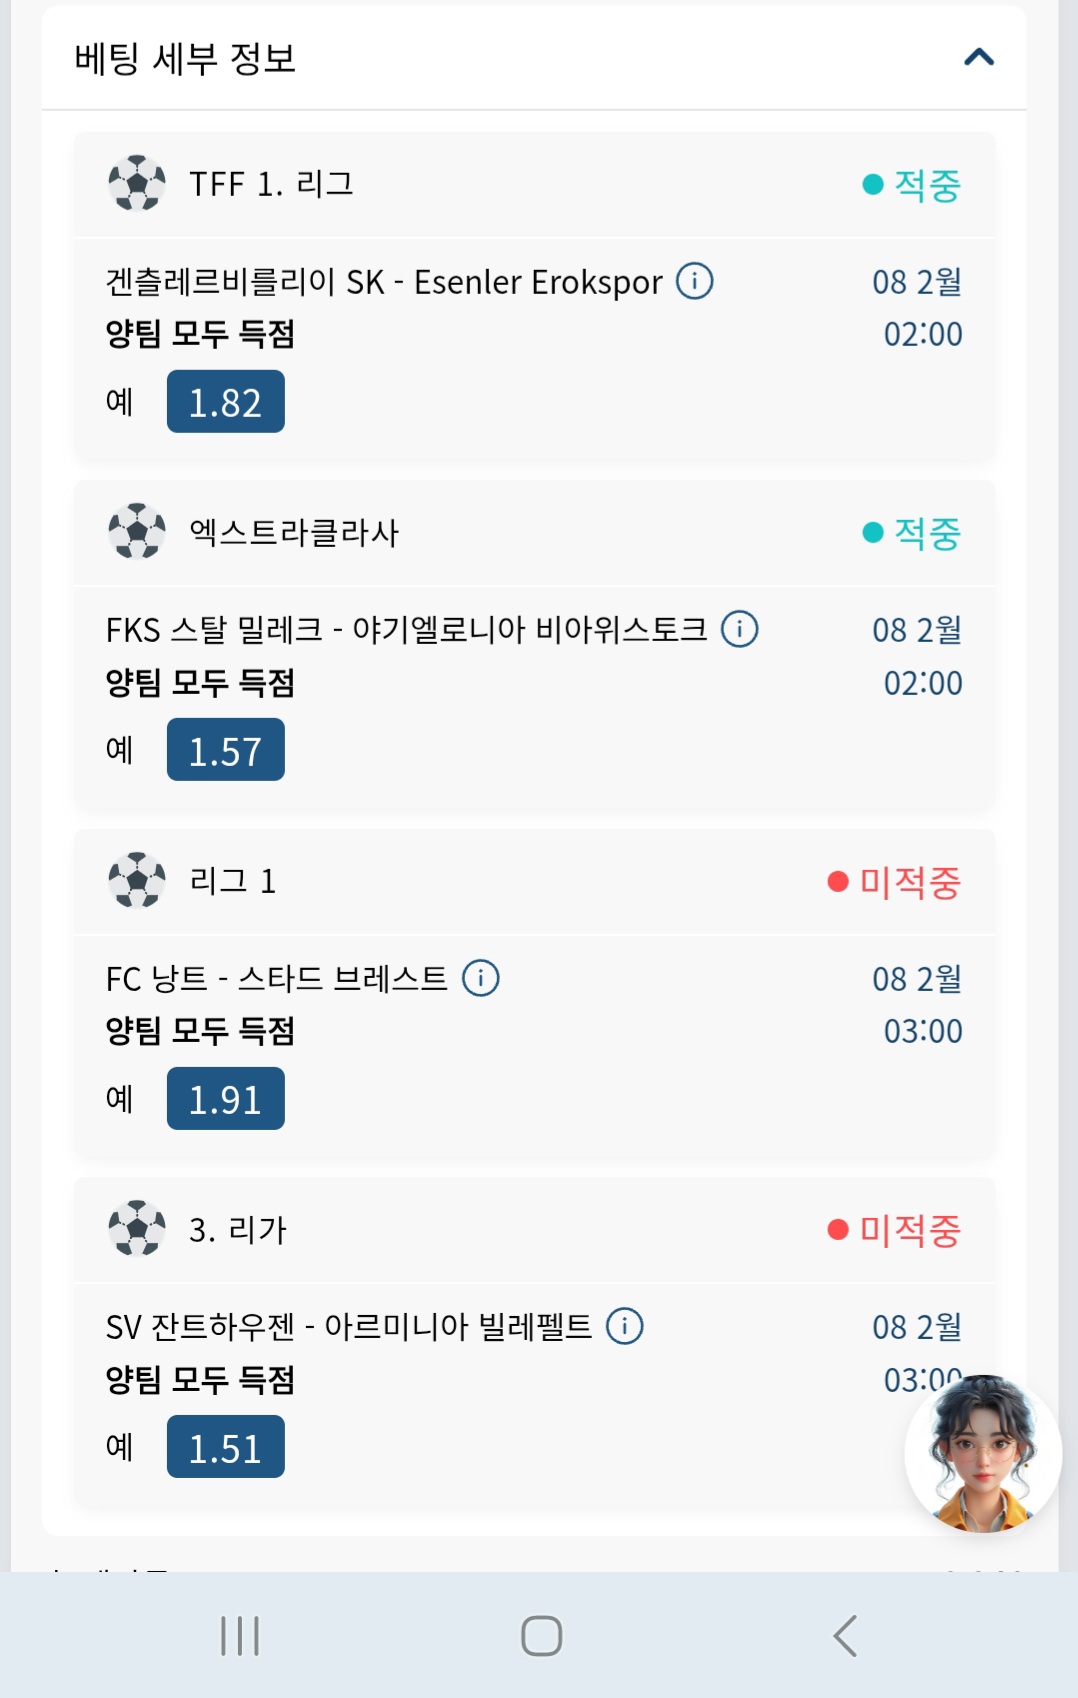The width and height of the screenshot is (1078, 1698).
Task: Open info icon for FC 낭트 match
Action: click(x=481, y=978)
